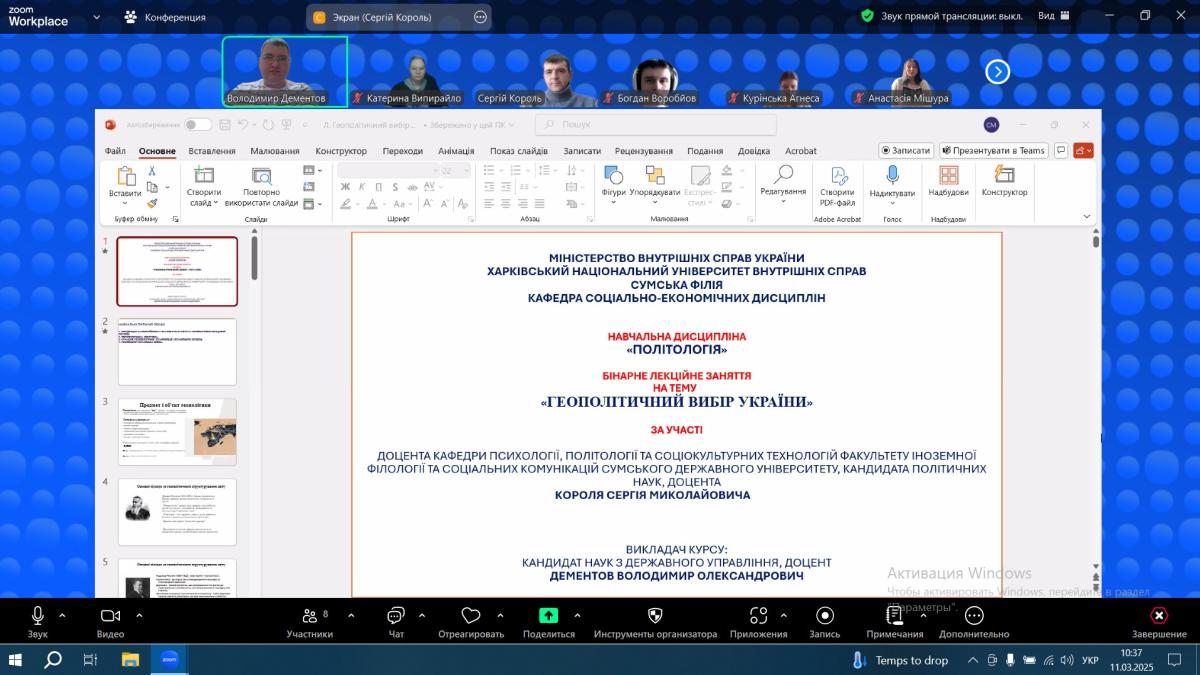Open the Чат chat panel
The image size is (1200, 675).
click(396, 616)
